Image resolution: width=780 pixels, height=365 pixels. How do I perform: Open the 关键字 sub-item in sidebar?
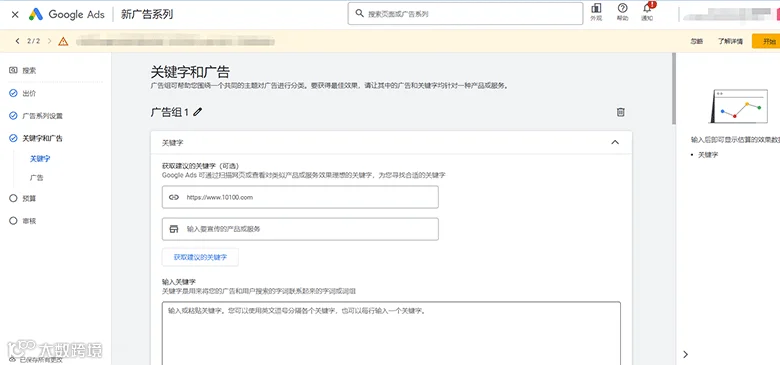(40, 159)
